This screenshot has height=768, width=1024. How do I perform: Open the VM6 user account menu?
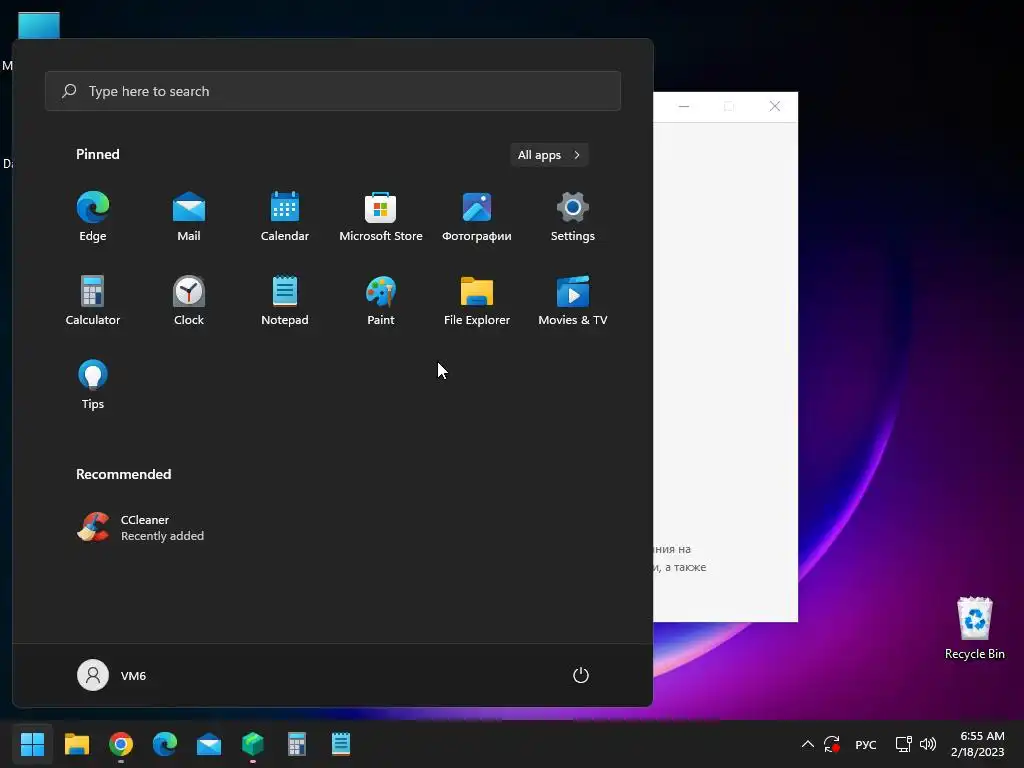point(112,675)
